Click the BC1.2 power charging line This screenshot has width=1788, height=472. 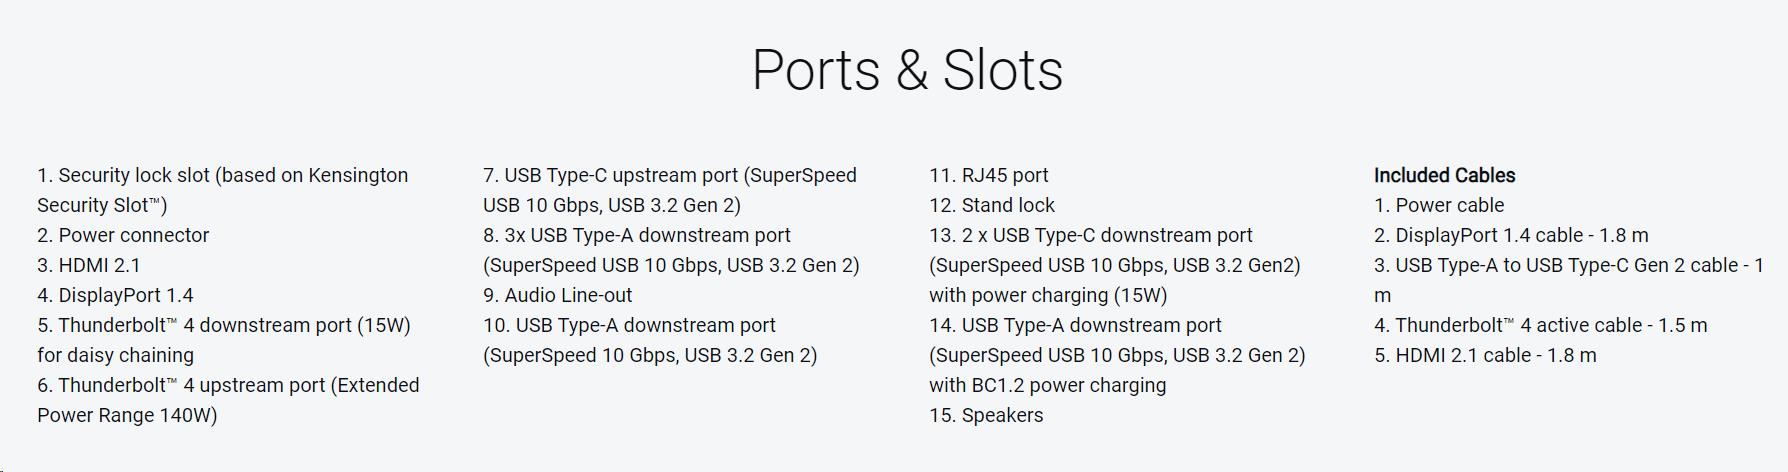(1047, 386)
